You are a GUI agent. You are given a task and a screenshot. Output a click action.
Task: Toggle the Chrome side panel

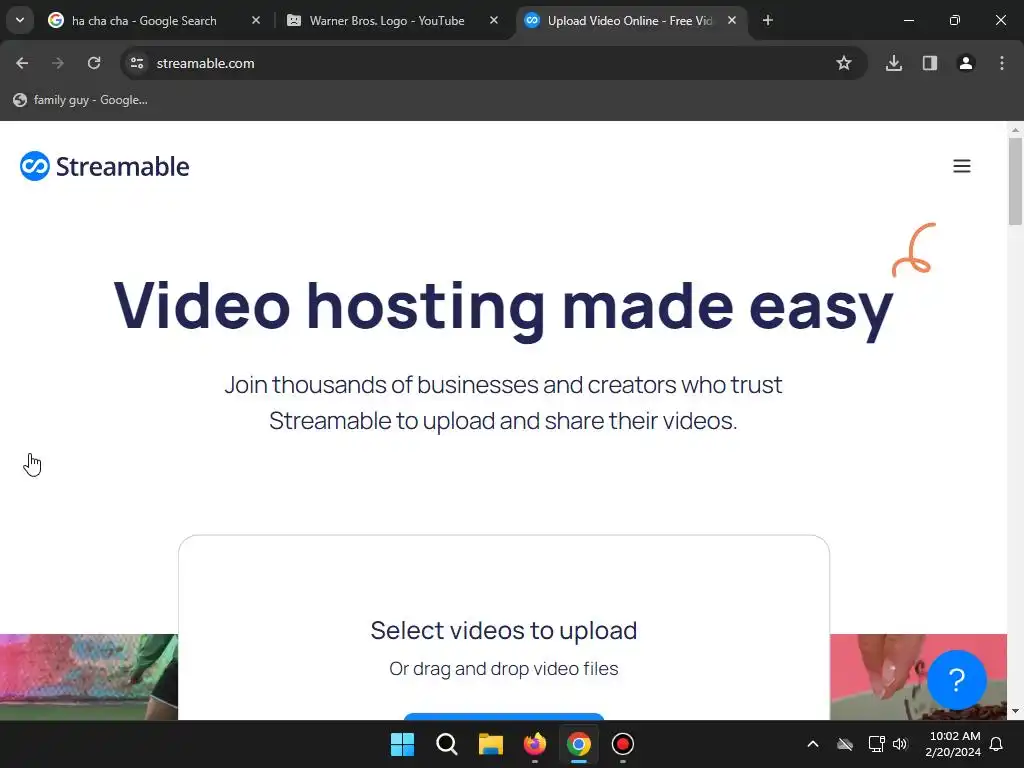coord(930,63)
